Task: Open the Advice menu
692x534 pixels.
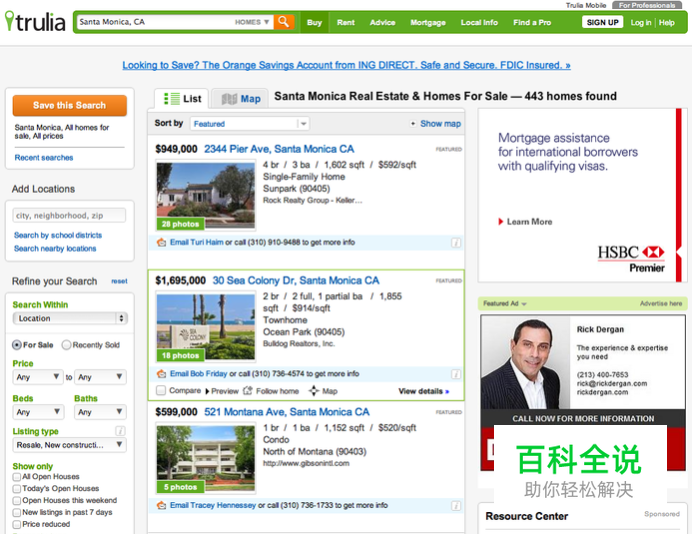Action: pyautogui.click(x=382, y=23)
